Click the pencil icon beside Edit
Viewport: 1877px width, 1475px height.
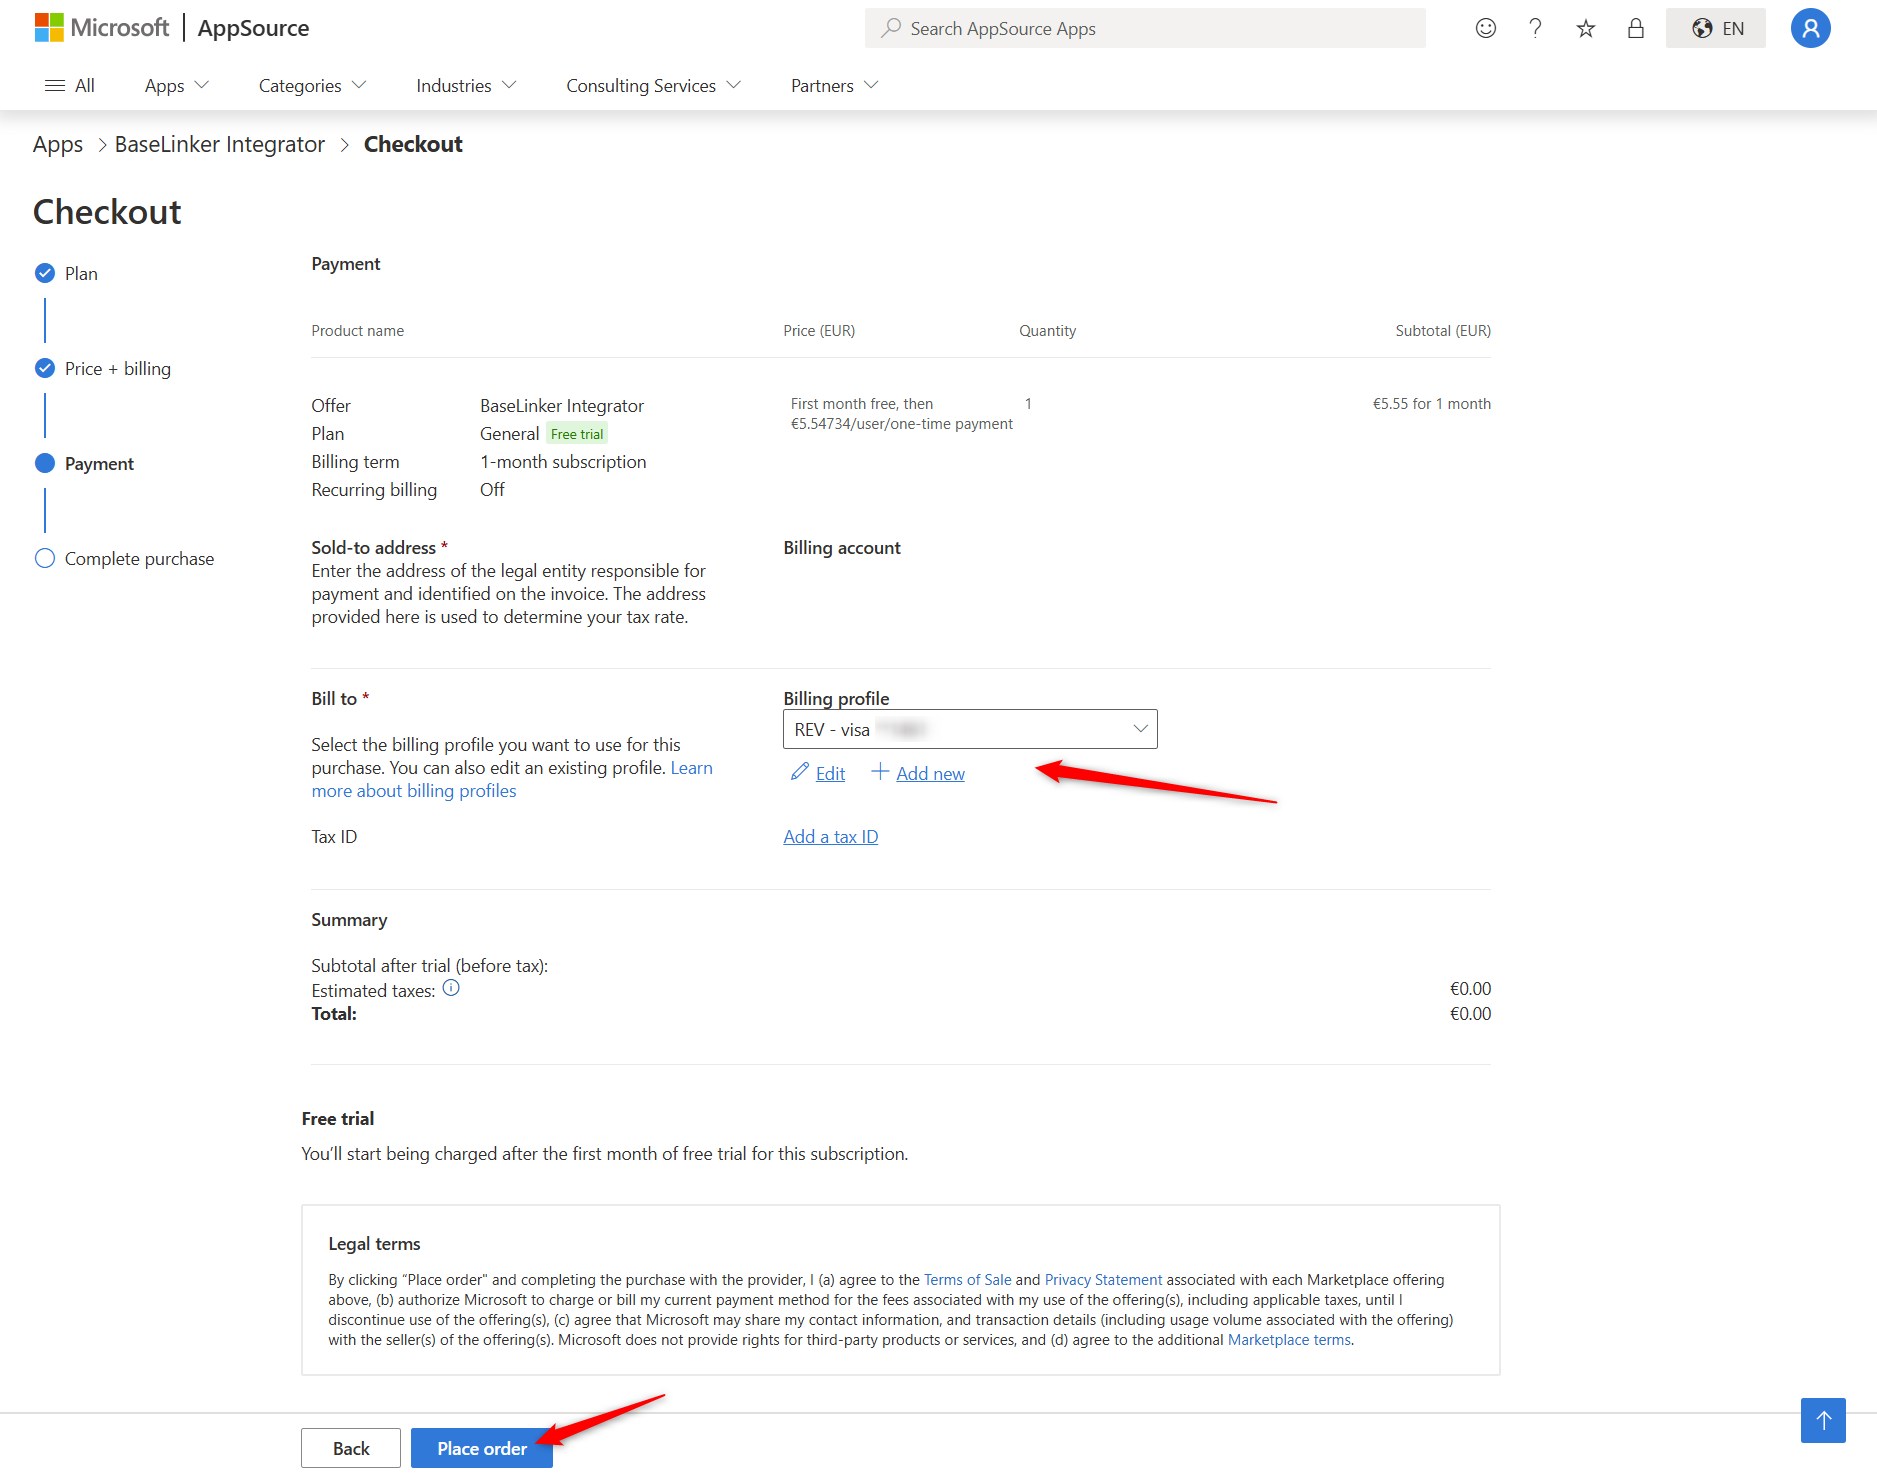tap(799, 772)
